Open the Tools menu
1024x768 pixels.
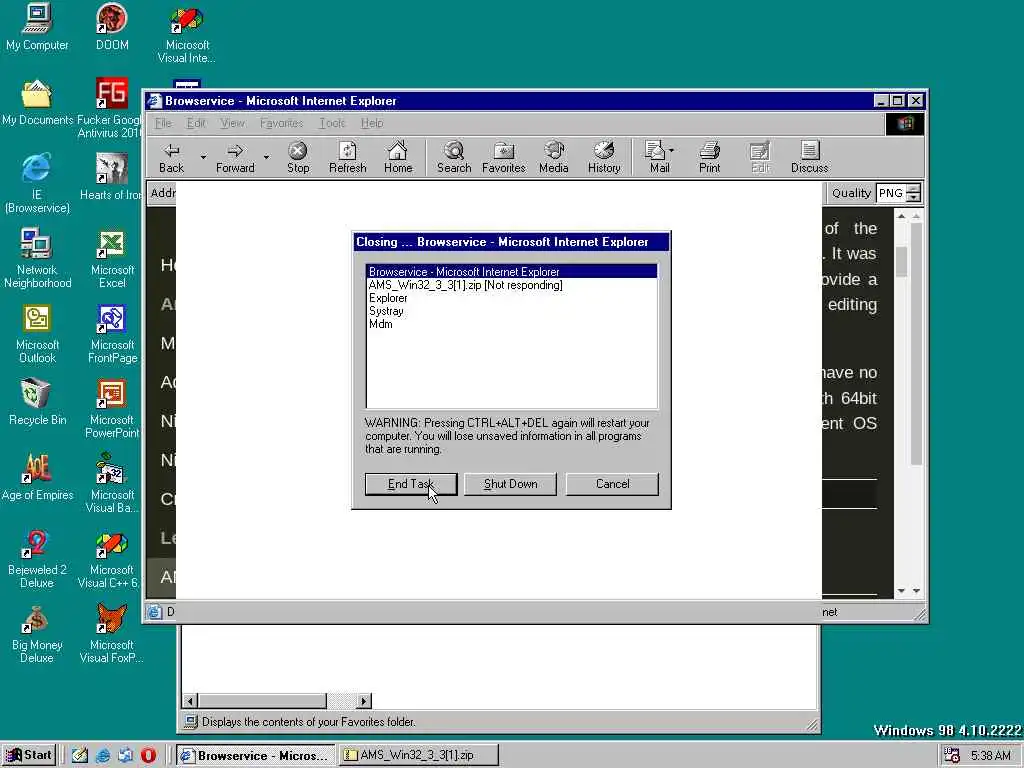[332, 123]
